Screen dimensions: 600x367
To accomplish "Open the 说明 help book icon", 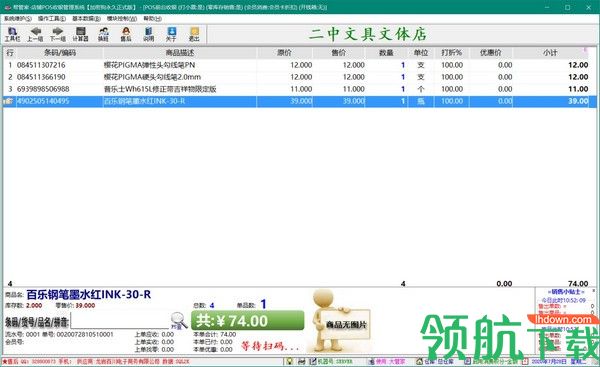I will pyautogui.click(x=148, y=34).
